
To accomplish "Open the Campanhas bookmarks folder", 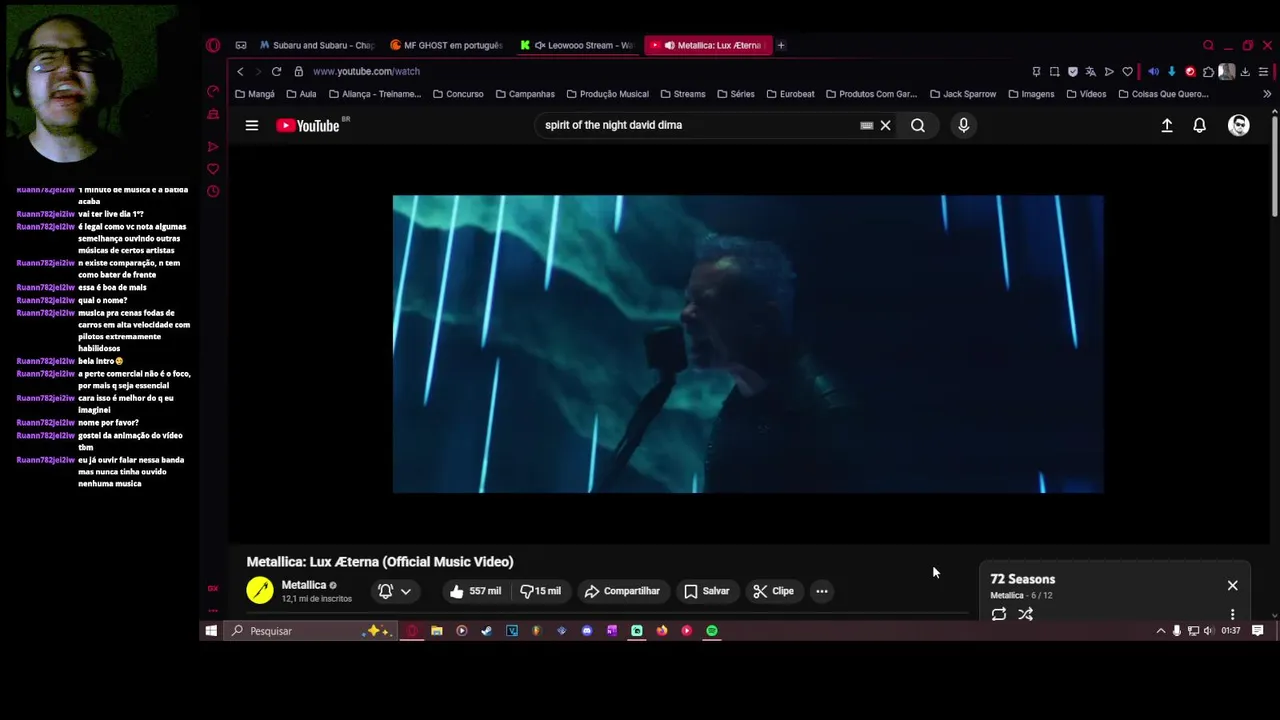I will pos(525,94).
